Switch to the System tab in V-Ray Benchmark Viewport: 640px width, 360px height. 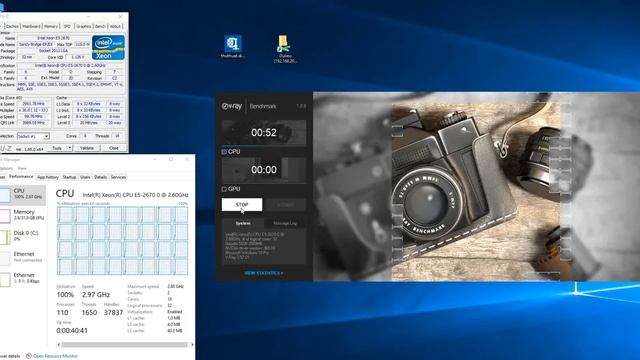243,223
